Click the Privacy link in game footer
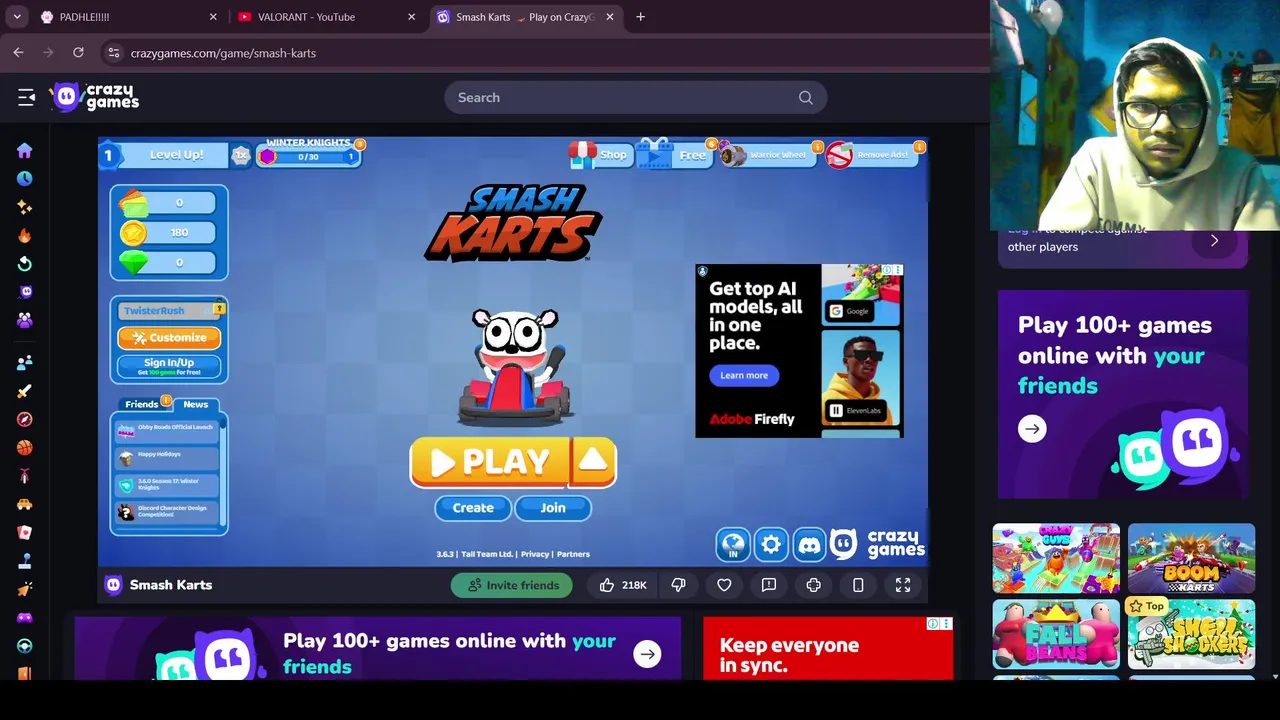The width and height of the screenshot is (1280, 720). pos(535,554)
